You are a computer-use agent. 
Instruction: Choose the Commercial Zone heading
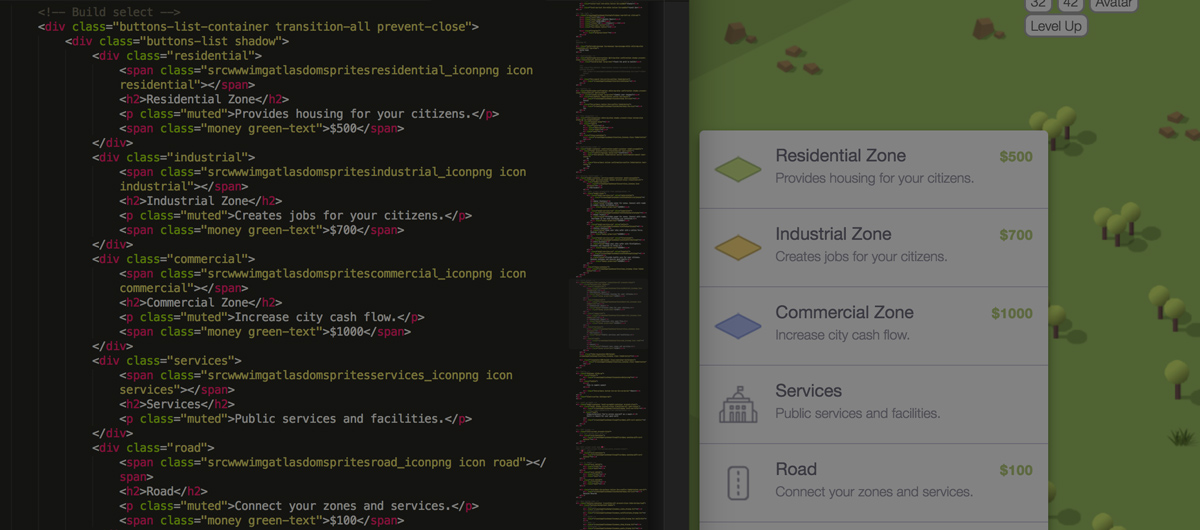845,312
